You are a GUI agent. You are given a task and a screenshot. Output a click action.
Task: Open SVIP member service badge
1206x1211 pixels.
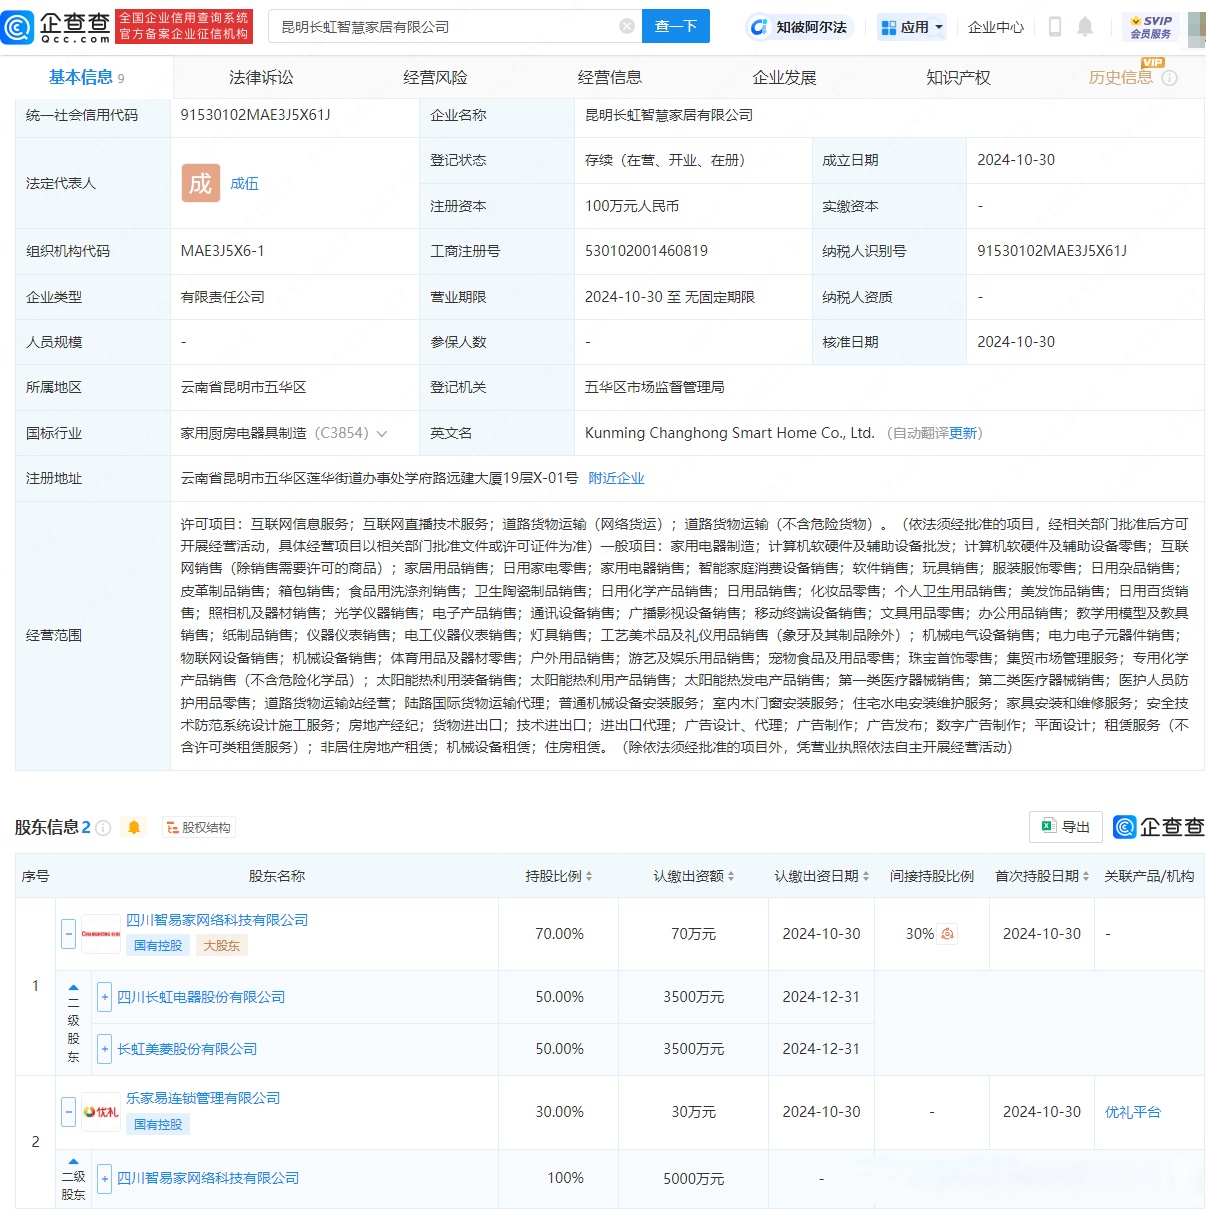click(x=1150, y=27)
